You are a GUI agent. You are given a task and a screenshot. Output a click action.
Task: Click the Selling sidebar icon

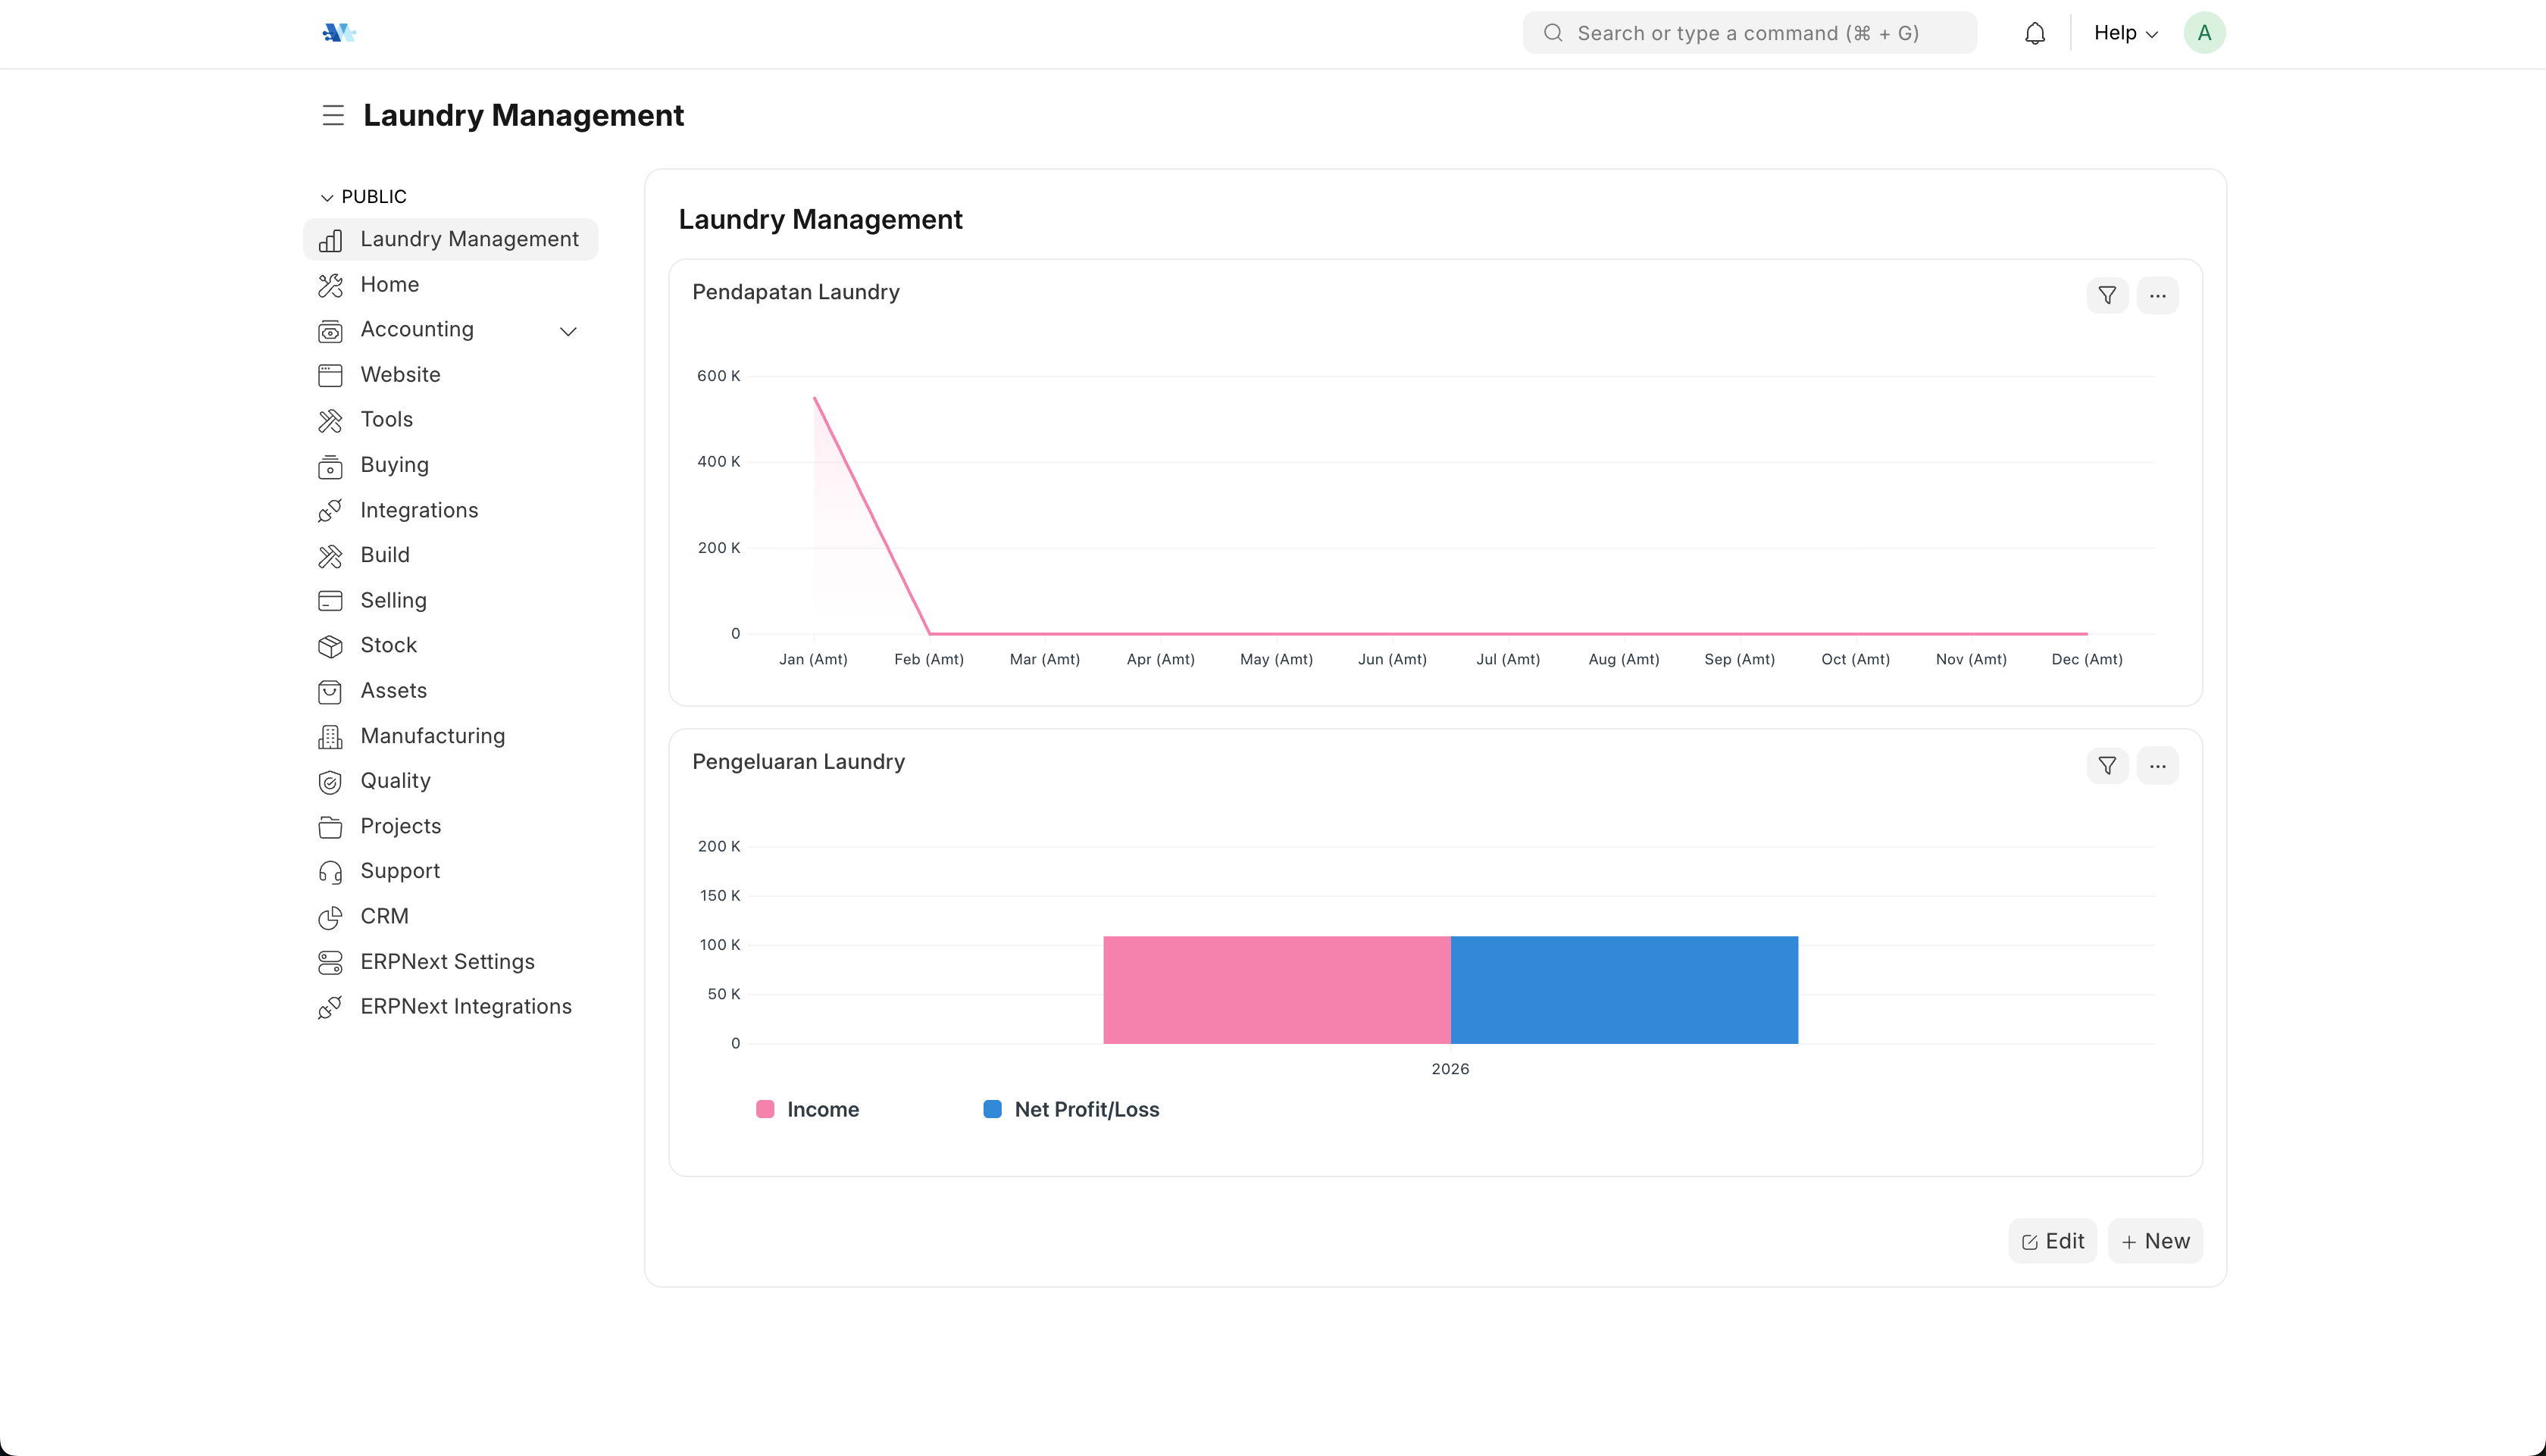click(330, 601)
